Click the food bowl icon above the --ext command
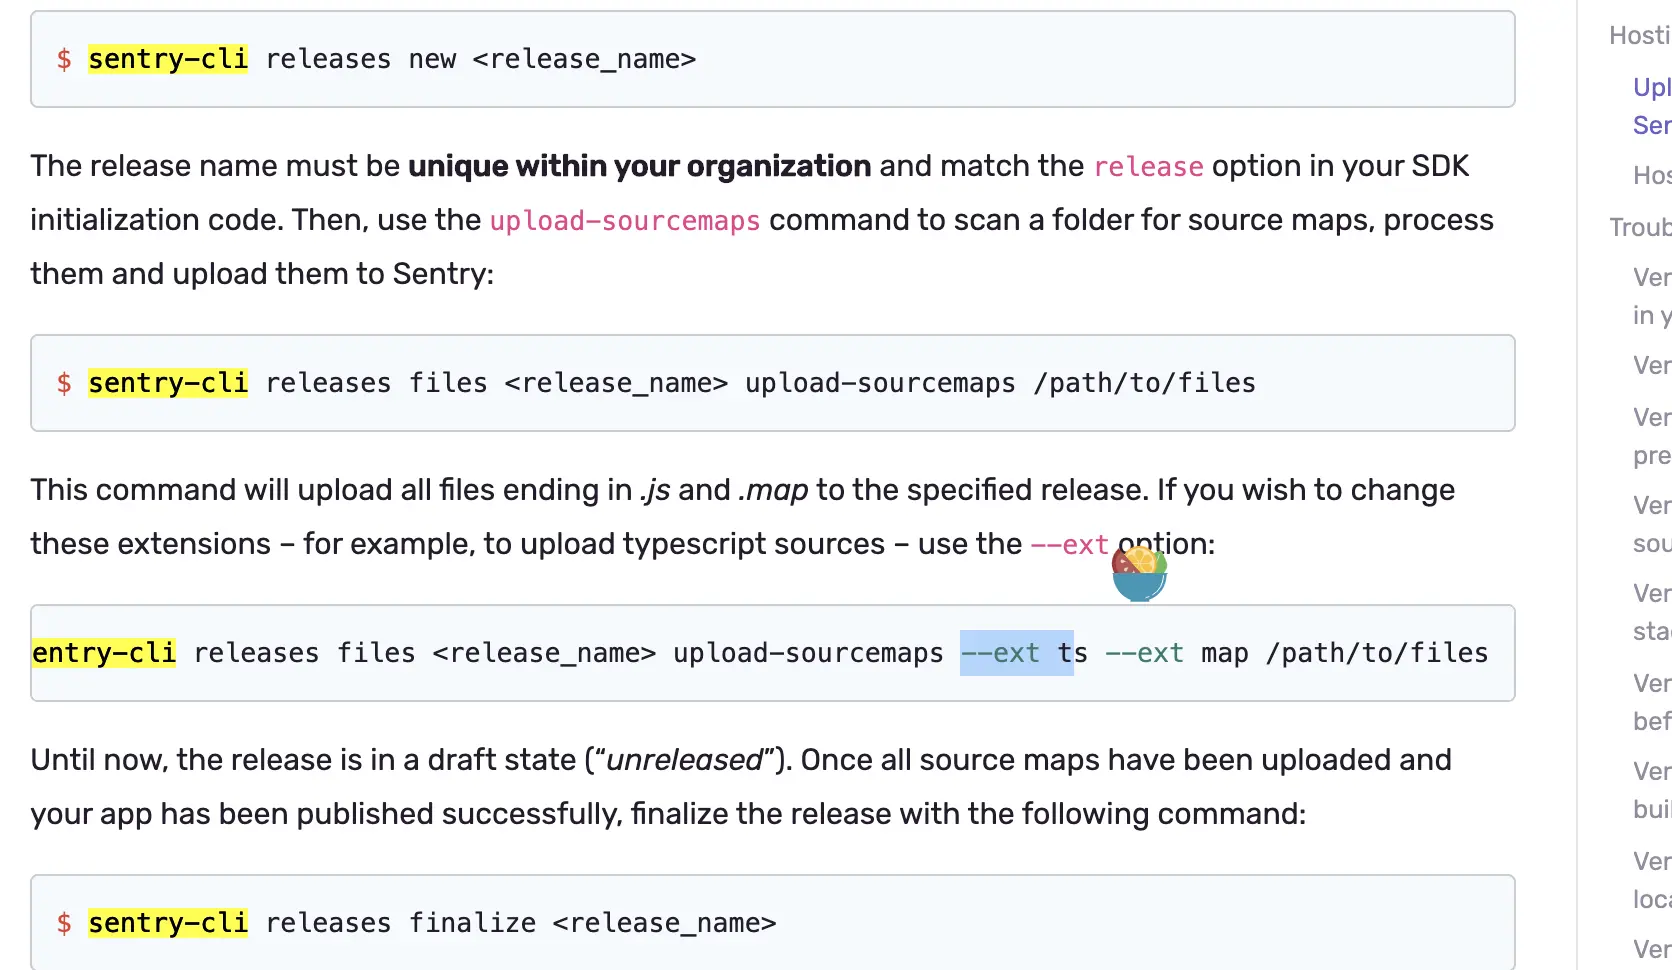1672x970 pixels. tap(1140, 573)
